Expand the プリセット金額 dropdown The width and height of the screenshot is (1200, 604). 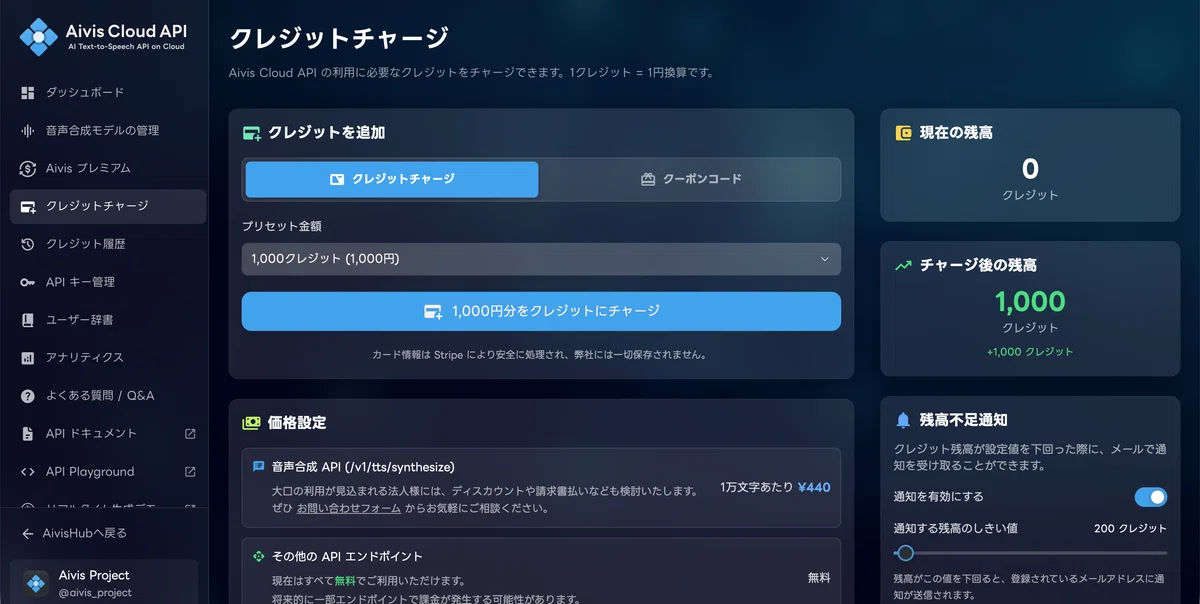(541, 259)
